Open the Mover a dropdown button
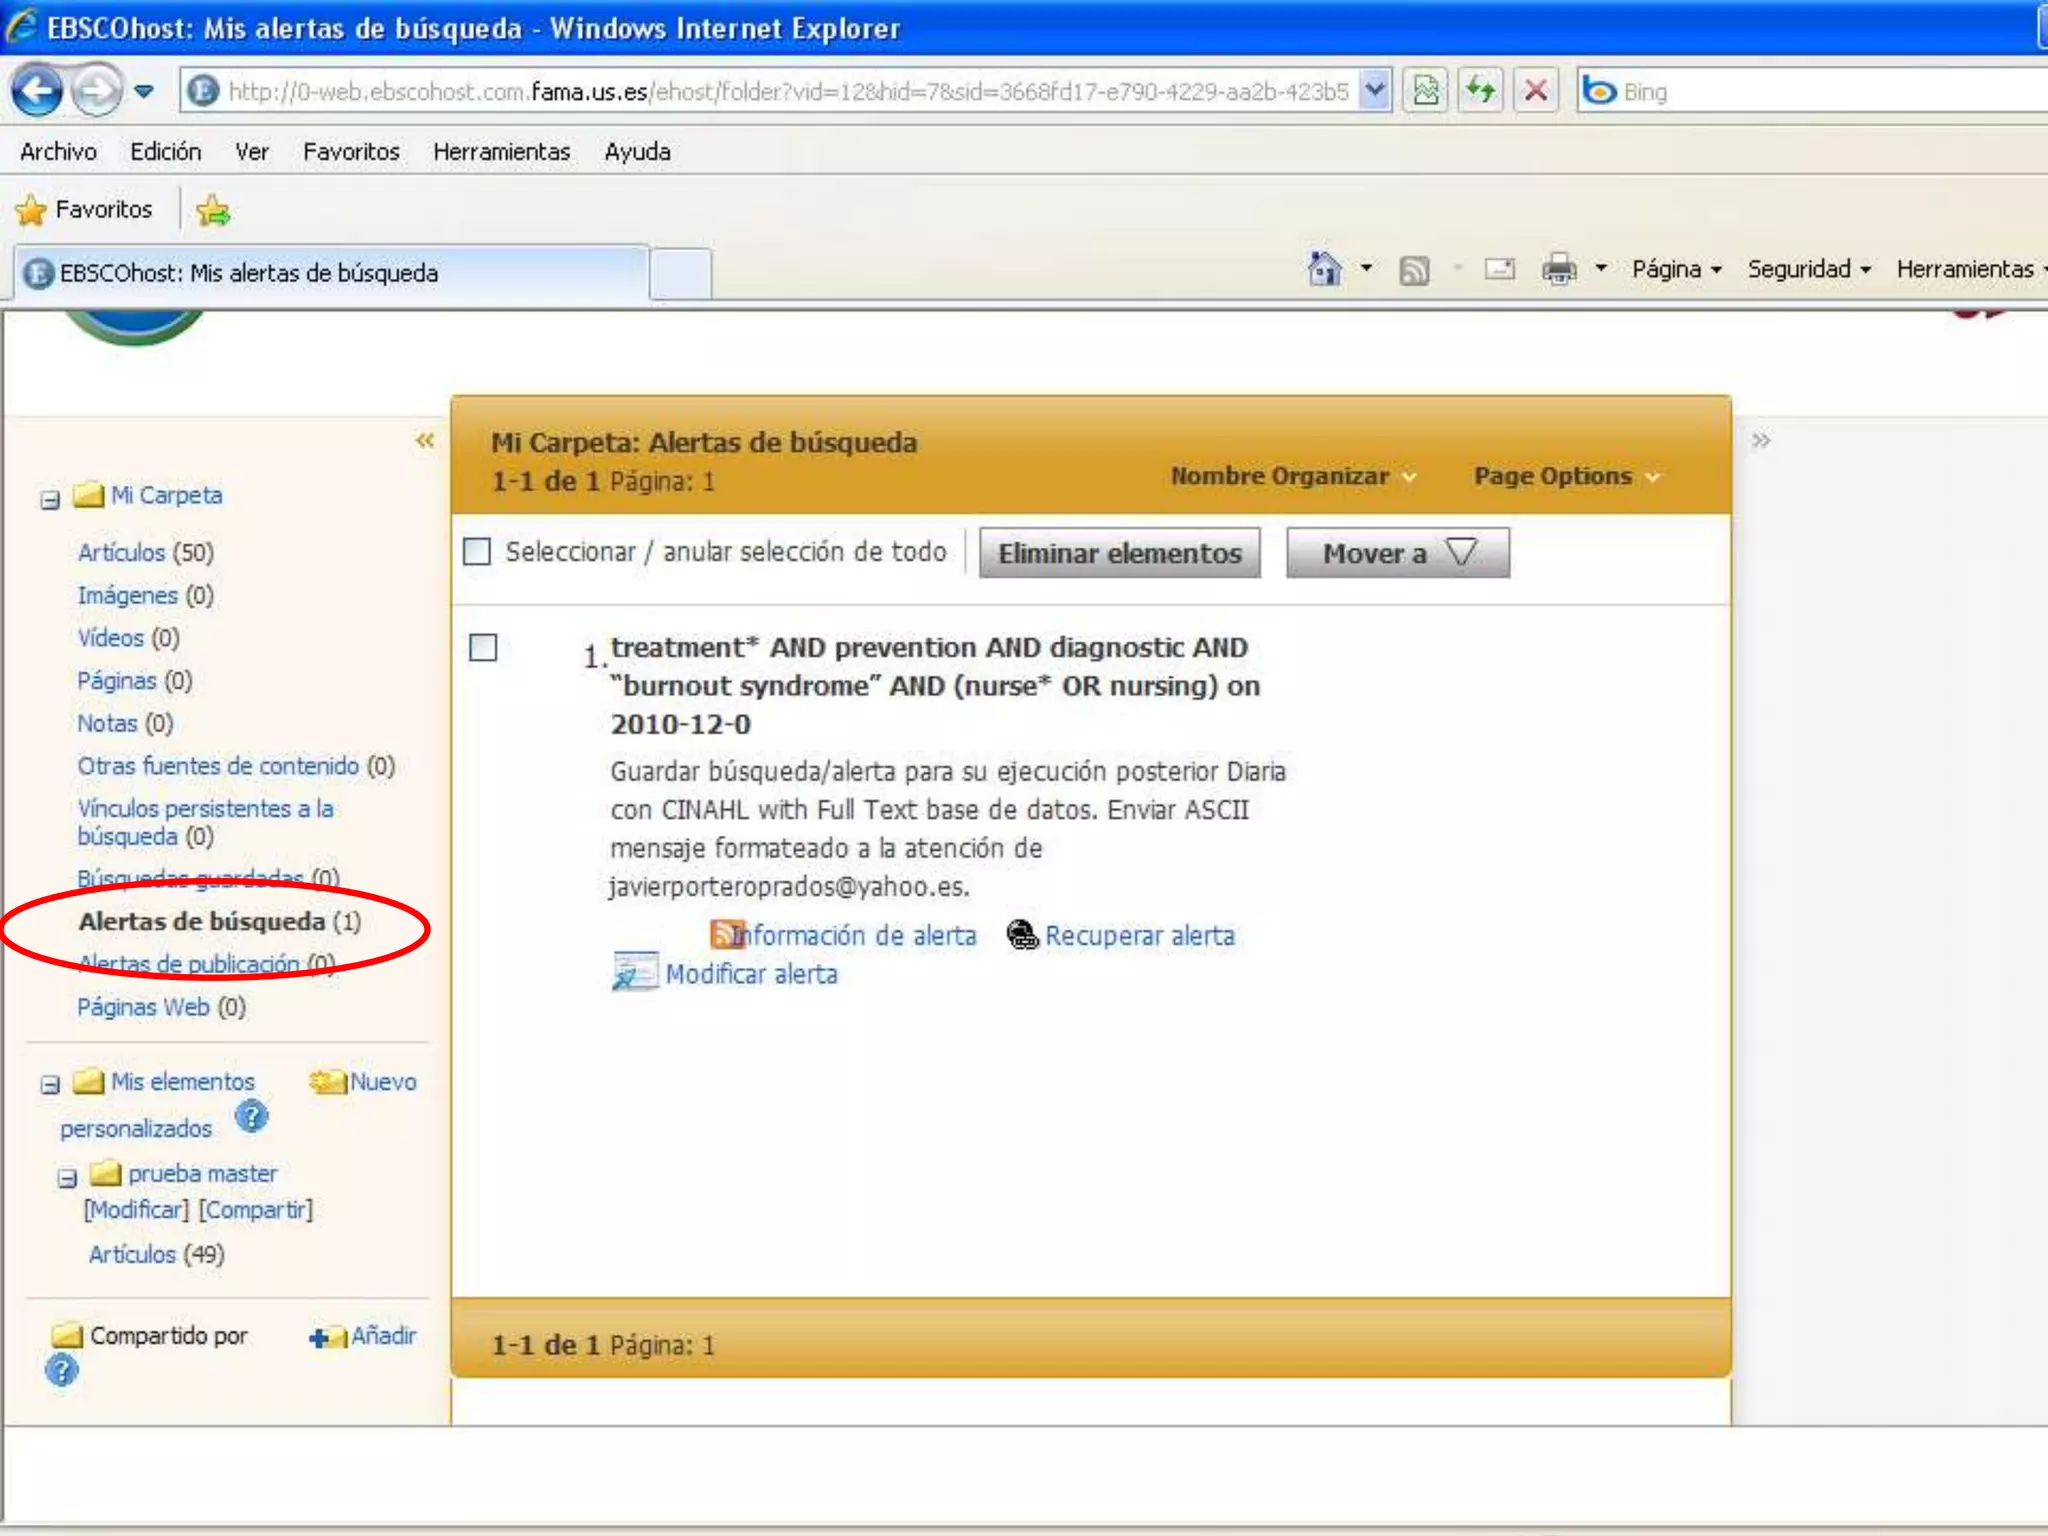Image resolution: width=2048 pixels, height=1536 pixels. pos(1397,553)
